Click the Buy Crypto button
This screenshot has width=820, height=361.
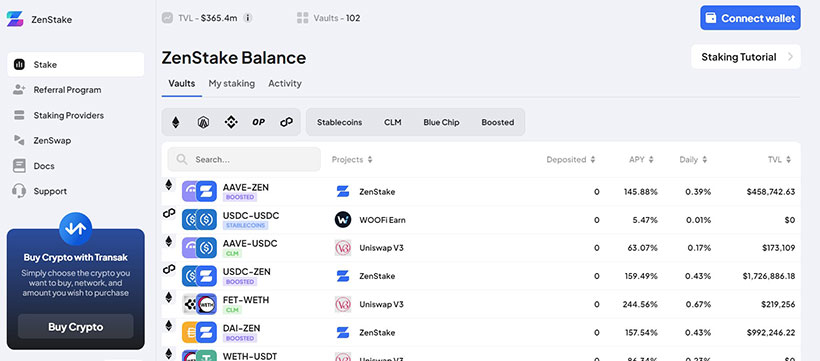coord(76,327)
